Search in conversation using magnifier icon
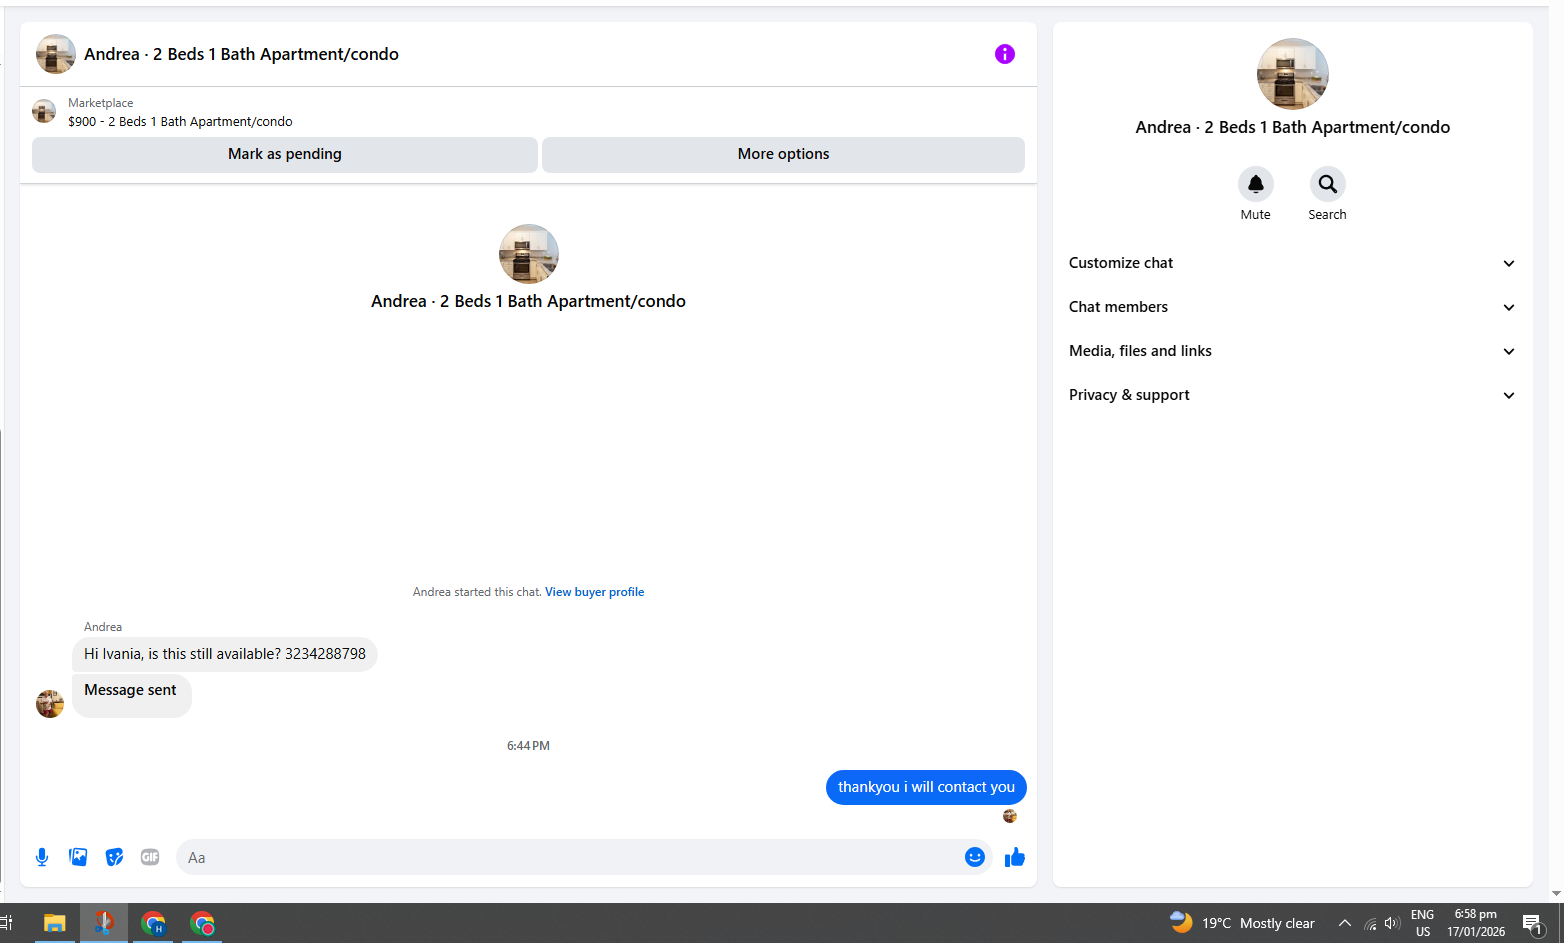Image resolution: width=1564 pixels, height=943 pixels. pos(1328,184)
